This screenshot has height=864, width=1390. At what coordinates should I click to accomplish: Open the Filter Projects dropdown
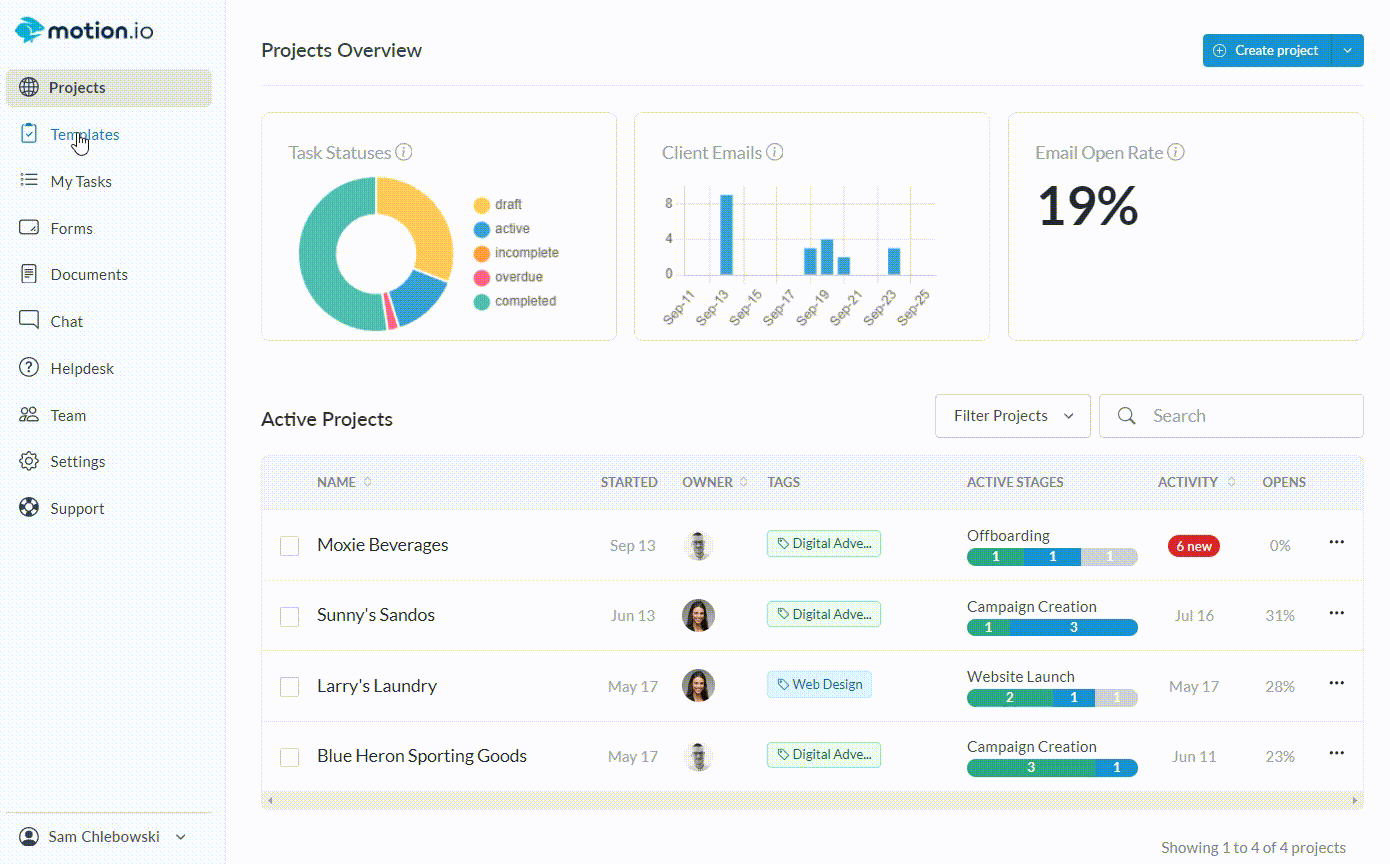point(1012,416)
